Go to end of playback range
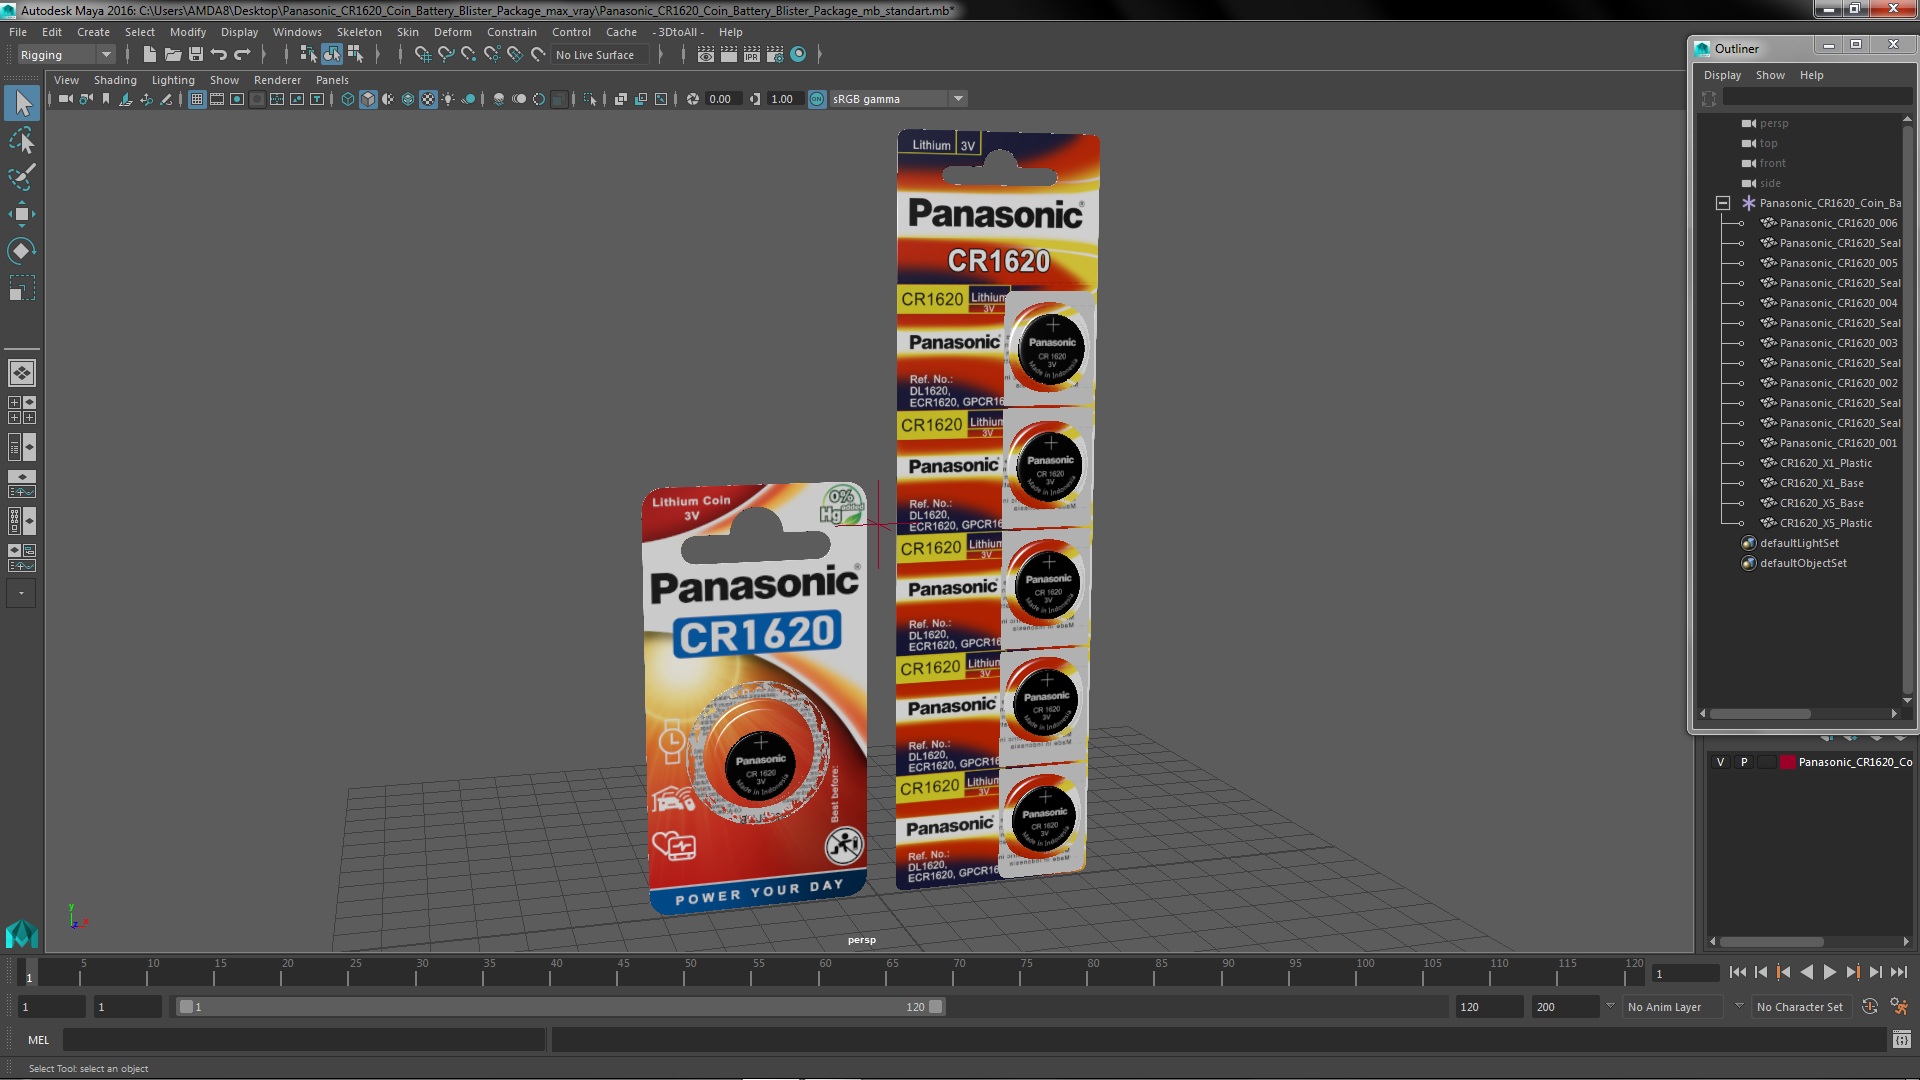 pyautogui.click(x=1898, y=972)
